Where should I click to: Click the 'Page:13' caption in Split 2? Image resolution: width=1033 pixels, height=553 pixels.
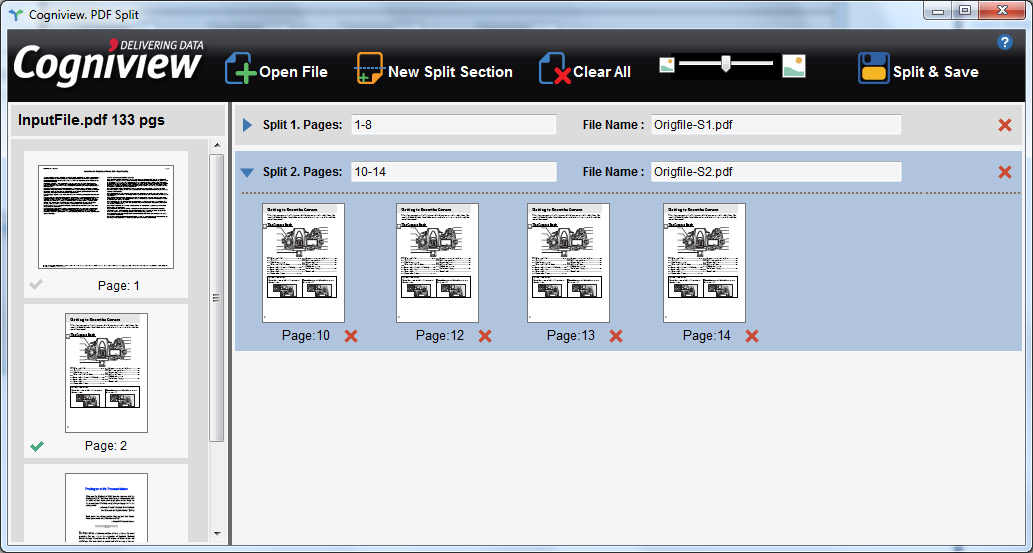(x=571, y=335)
